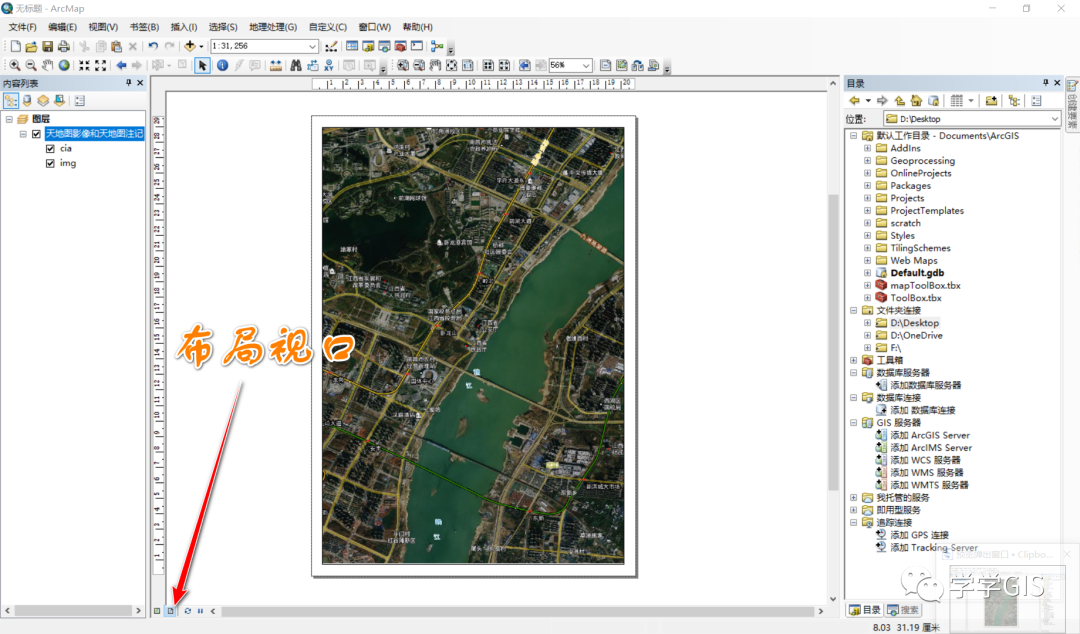Click the map layout page thumbnail

[473, 345]
